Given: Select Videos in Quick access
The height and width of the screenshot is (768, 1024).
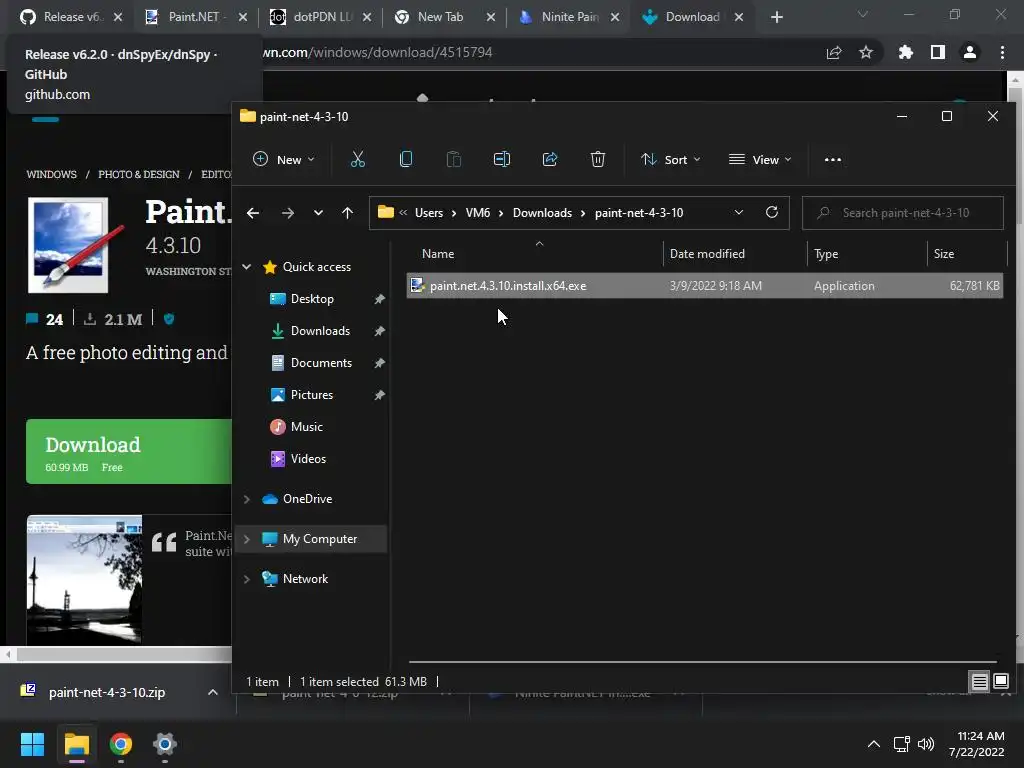Looking at the screenshot, I should click(x=308, y=458).
